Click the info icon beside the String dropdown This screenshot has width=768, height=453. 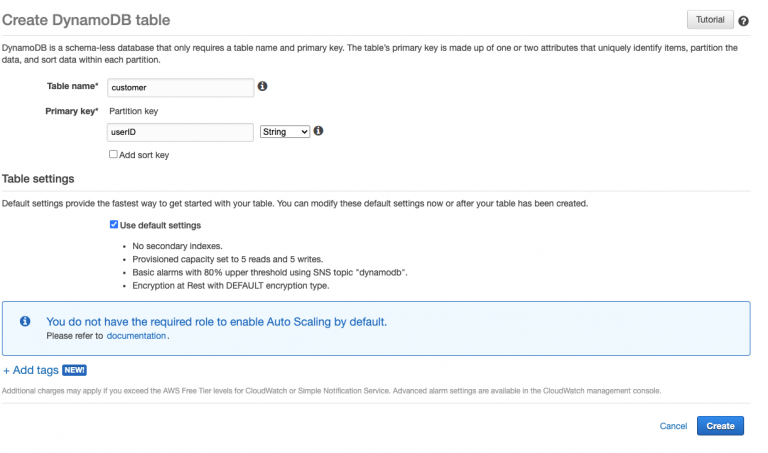click(318, 131)
